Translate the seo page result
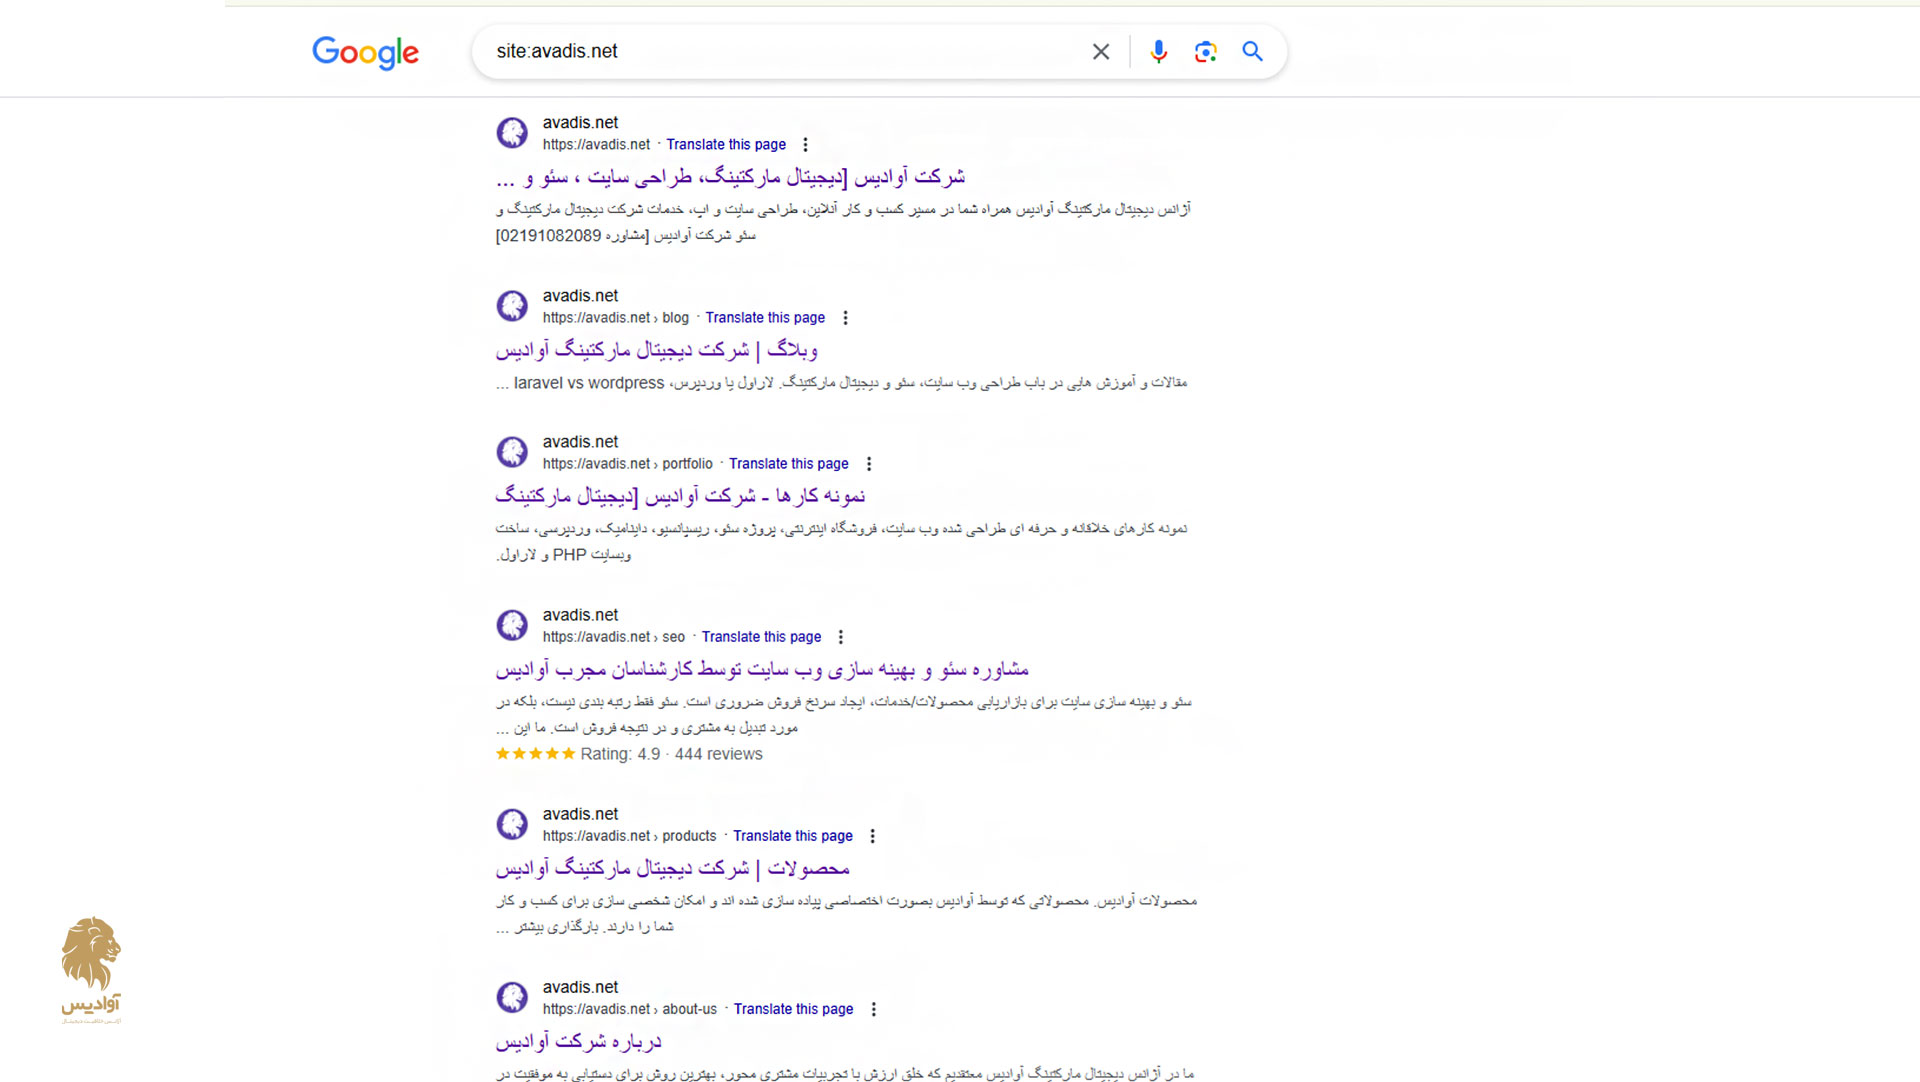 [761, 637]
